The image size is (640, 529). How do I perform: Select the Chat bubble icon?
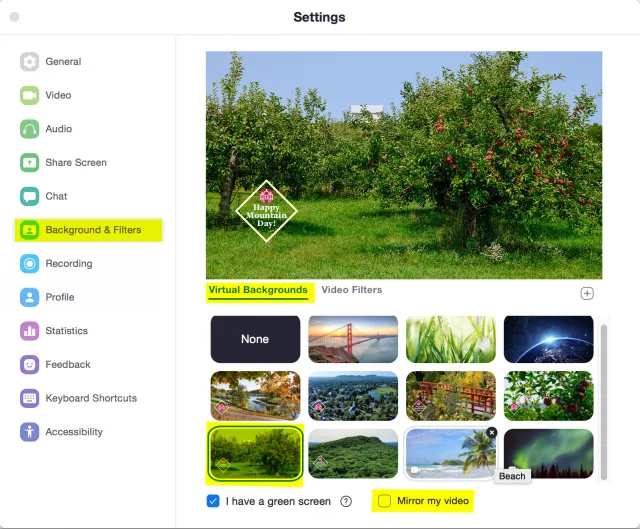29,196
